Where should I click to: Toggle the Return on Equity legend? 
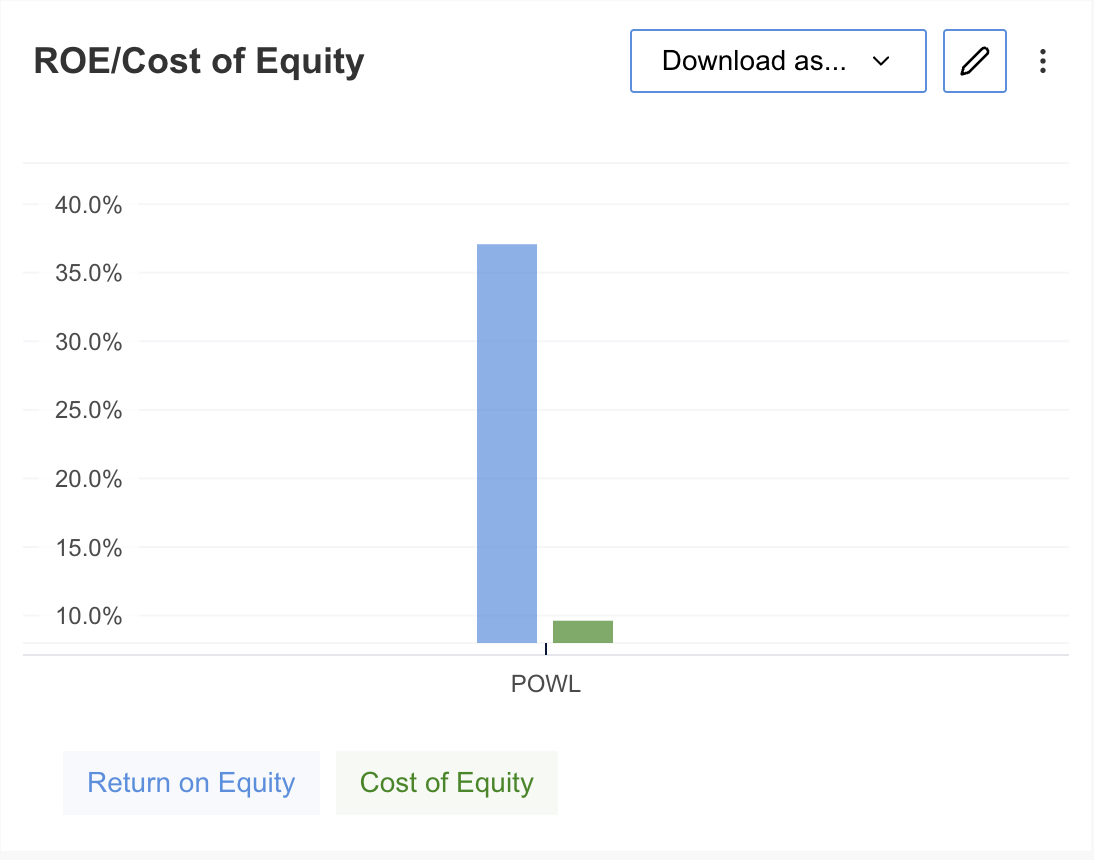(x=191, y=783)
